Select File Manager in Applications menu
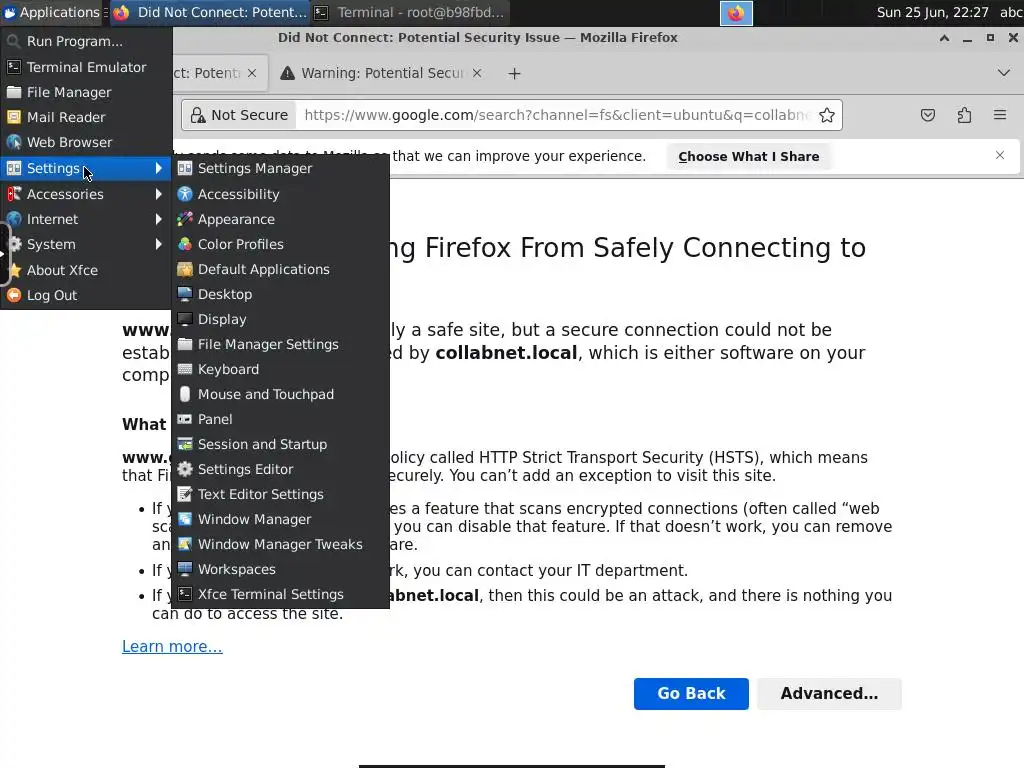Viewport: 1024px width, 768px height. [86, 92]
